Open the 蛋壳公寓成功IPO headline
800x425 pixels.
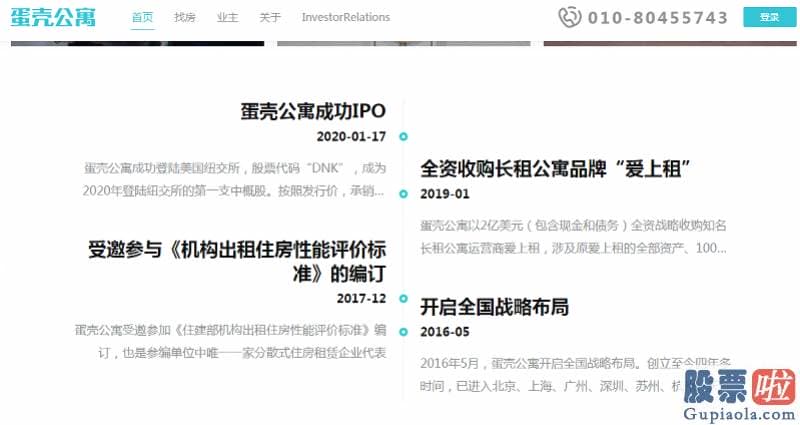point(313,111)
